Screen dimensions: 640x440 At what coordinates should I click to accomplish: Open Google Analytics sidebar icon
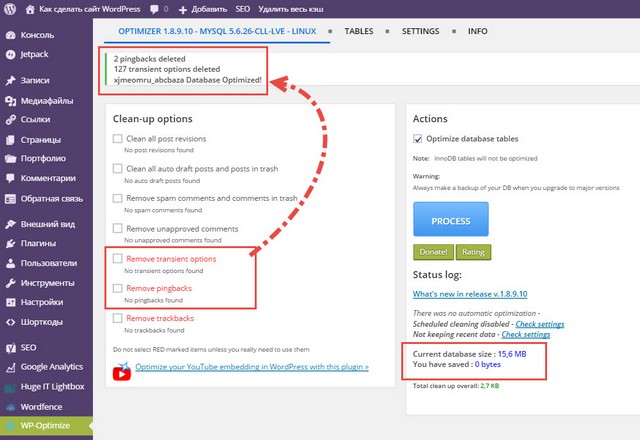(x=10, y=366)
